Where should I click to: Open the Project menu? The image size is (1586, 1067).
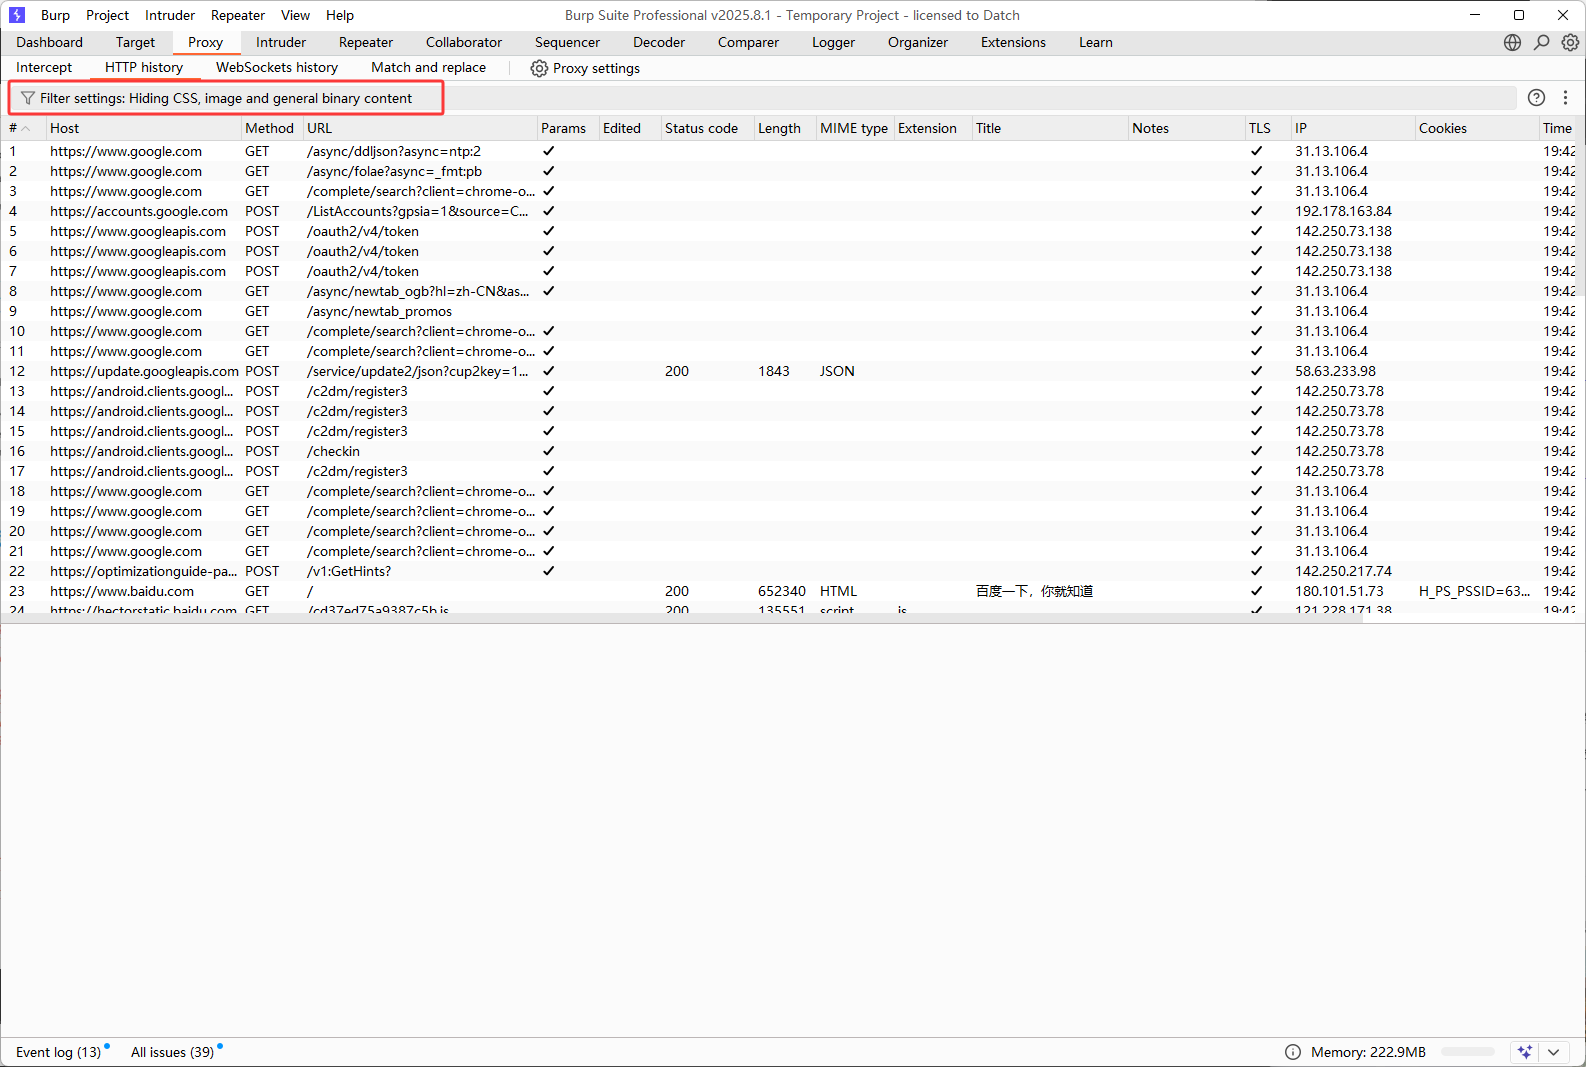pos(107,15)
